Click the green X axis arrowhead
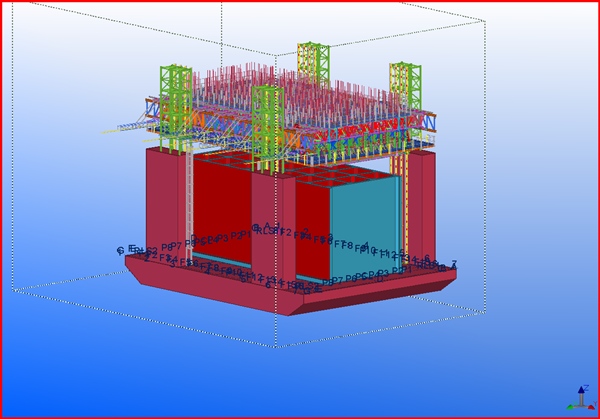600x419 pixels. (x=569, y=406)
